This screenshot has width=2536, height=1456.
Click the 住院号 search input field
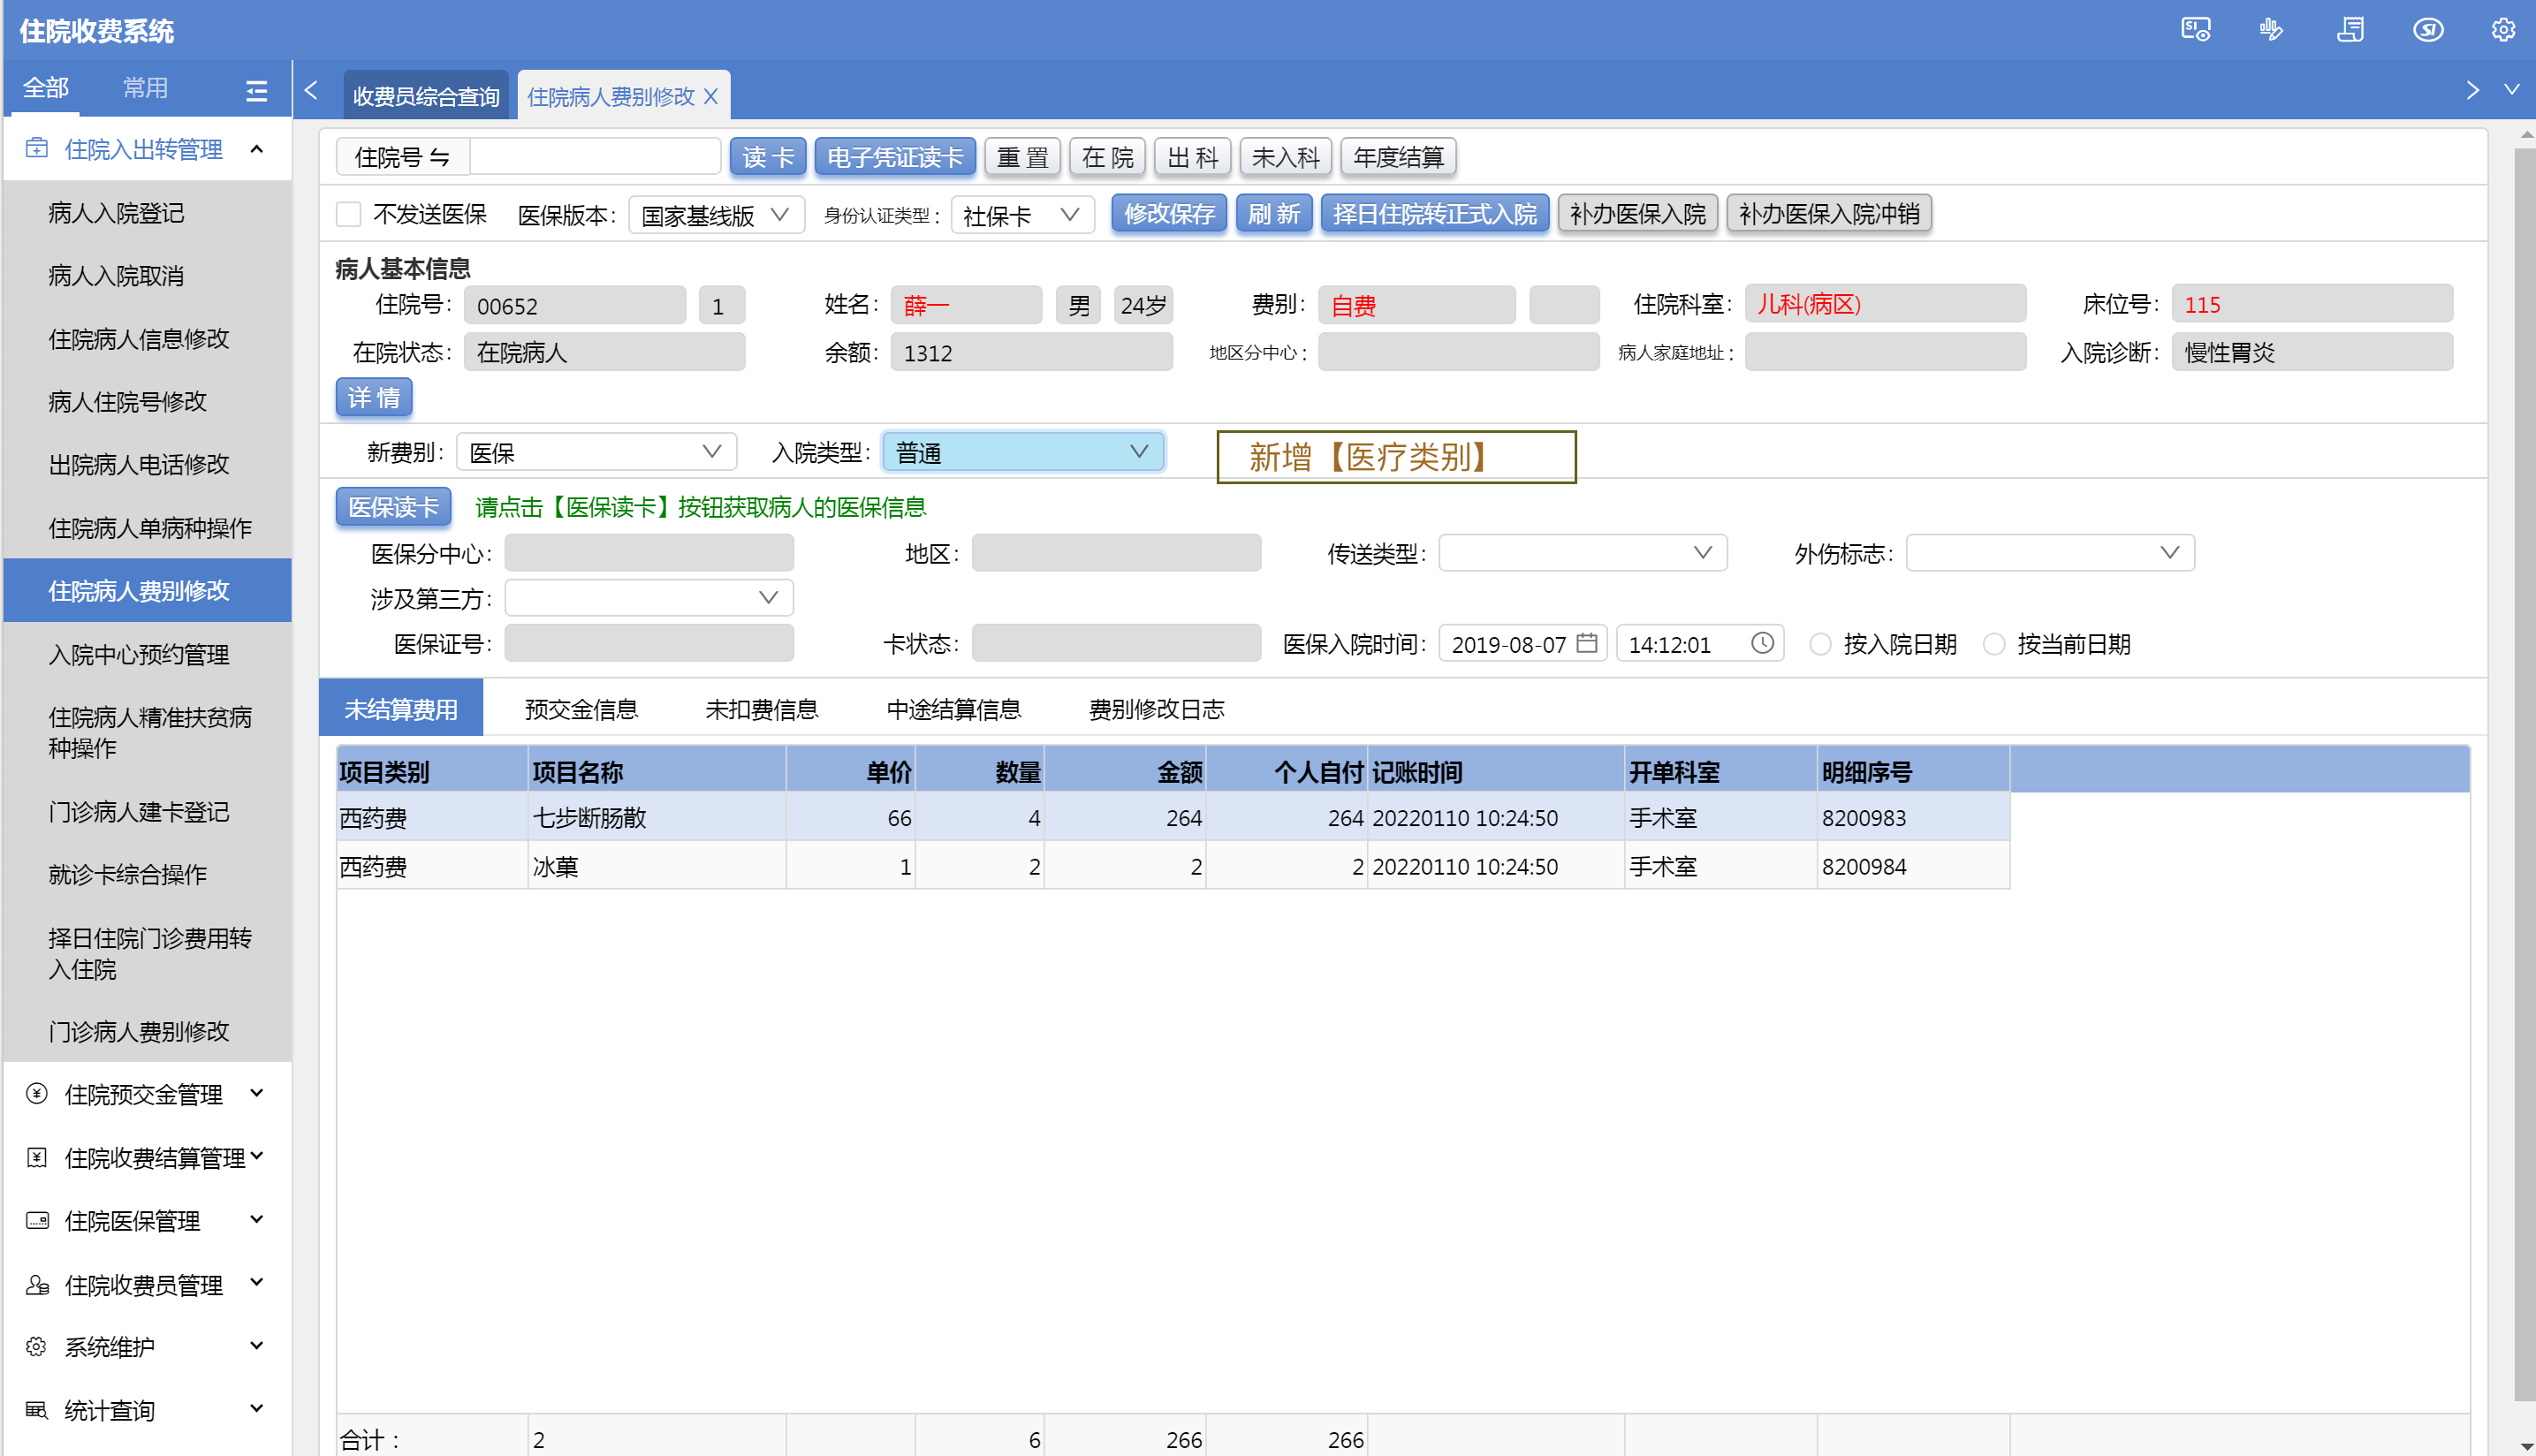coord(595,157)
